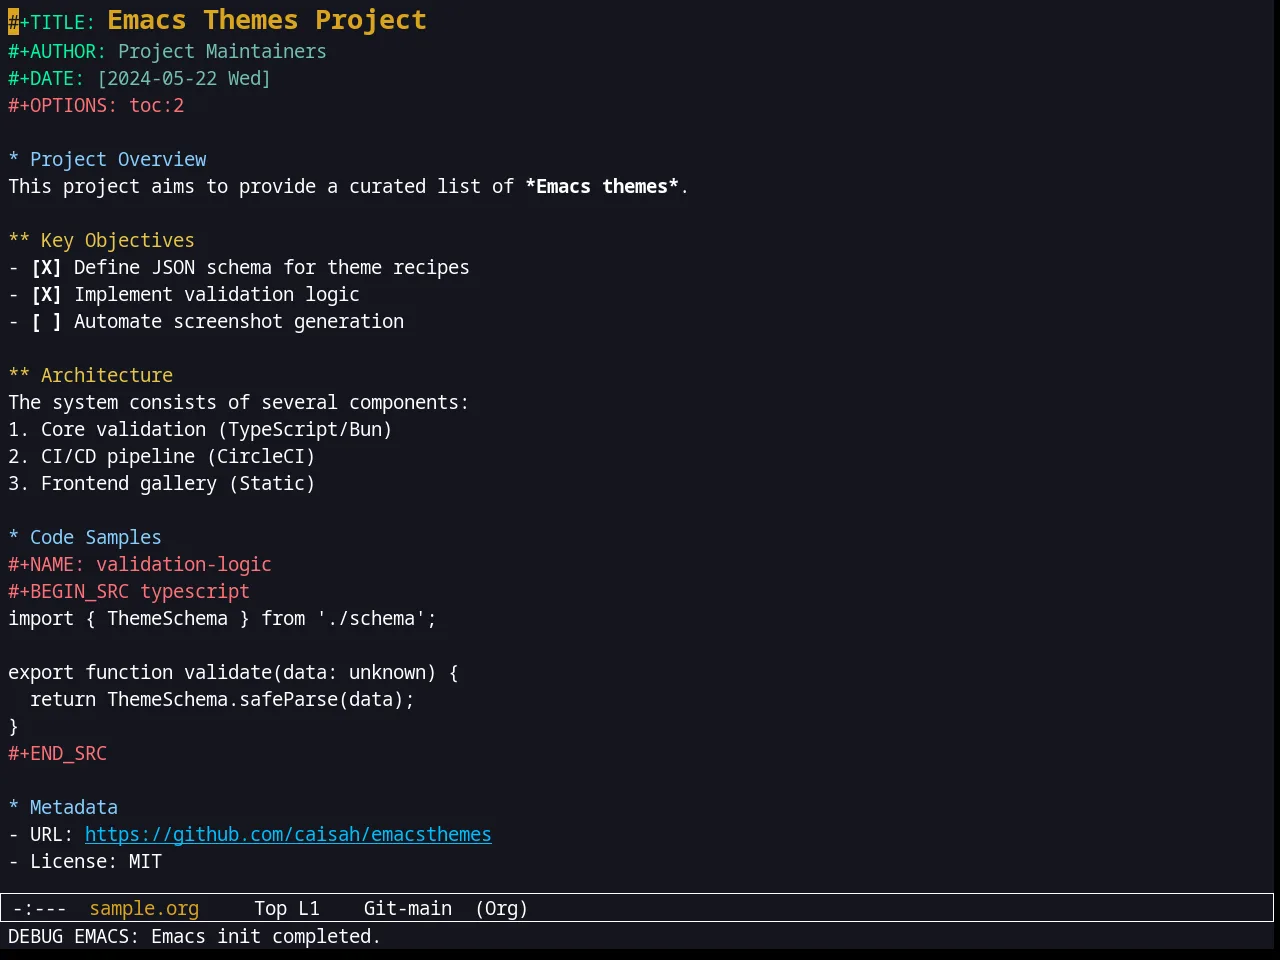Click the Metadata heading text
This screenshot has height=960, width=1280.
click(74, 808)
